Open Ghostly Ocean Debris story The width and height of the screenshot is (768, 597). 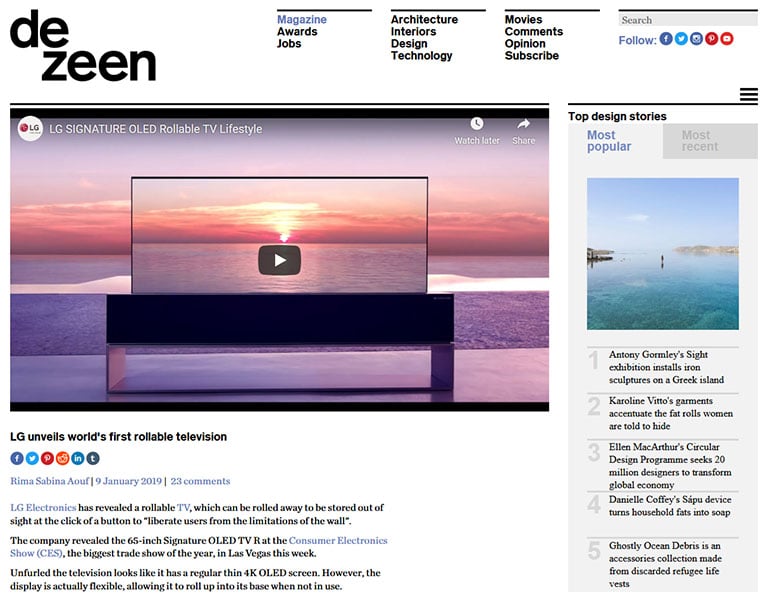[665, 564]
